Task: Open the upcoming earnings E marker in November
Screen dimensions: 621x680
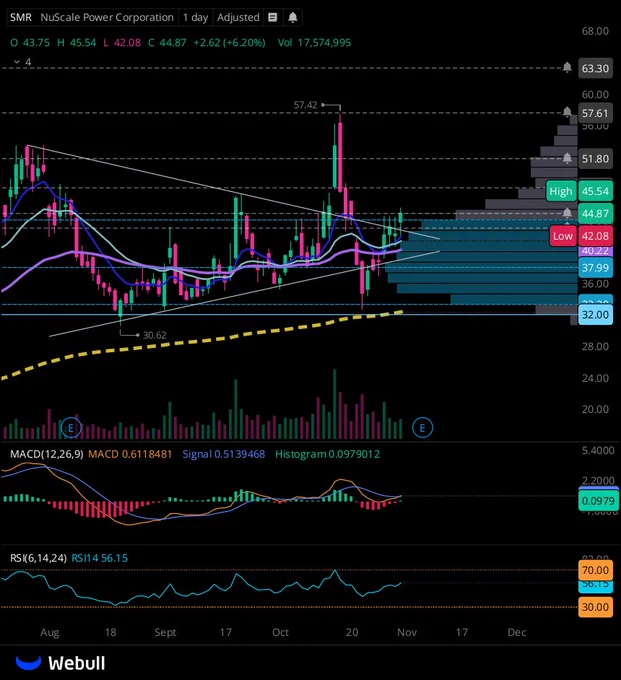Action: coord(422,428)
